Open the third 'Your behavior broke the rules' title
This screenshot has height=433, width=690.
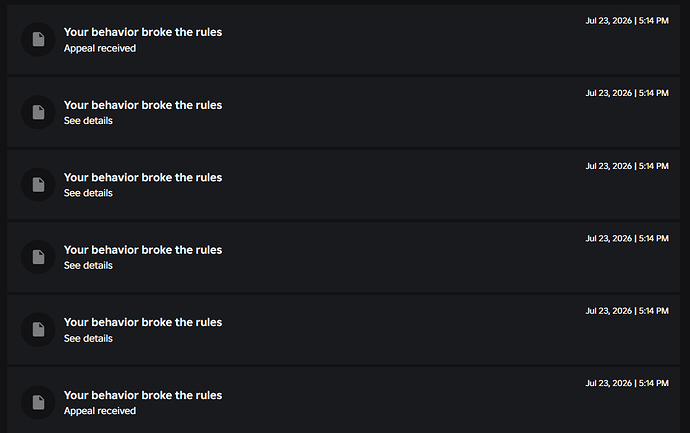pyautogui.click(x=143, y=177)
